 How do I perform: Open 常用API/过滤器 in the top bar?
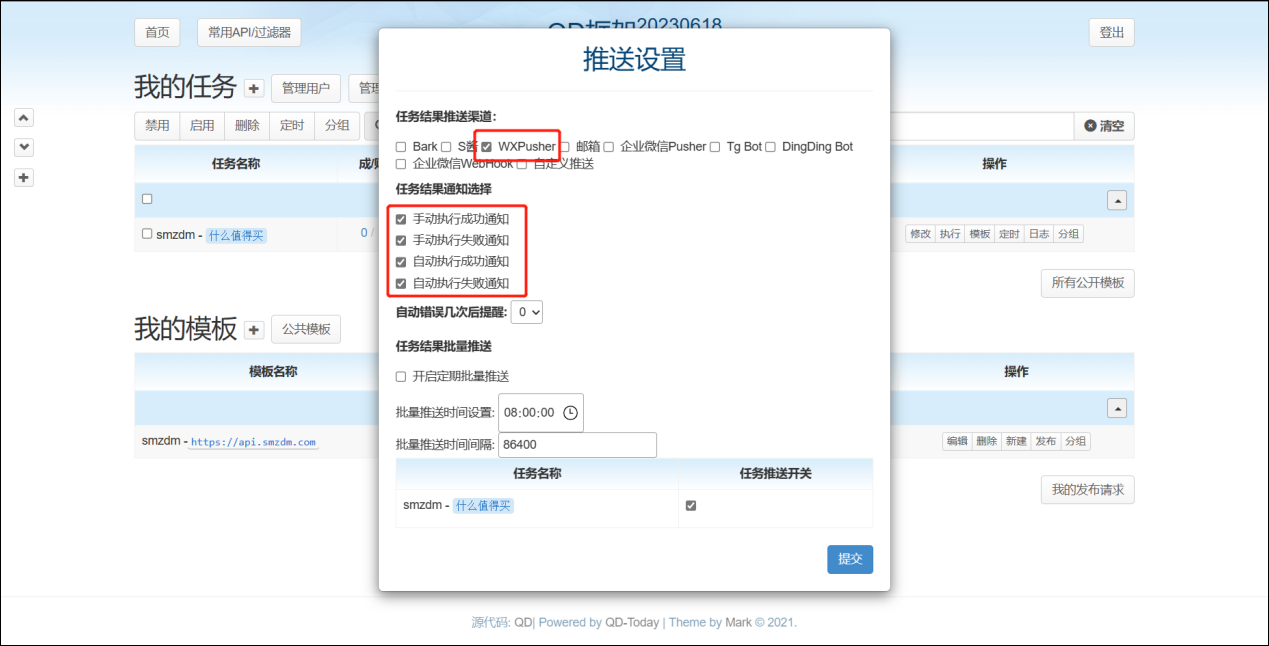(249, 32)
